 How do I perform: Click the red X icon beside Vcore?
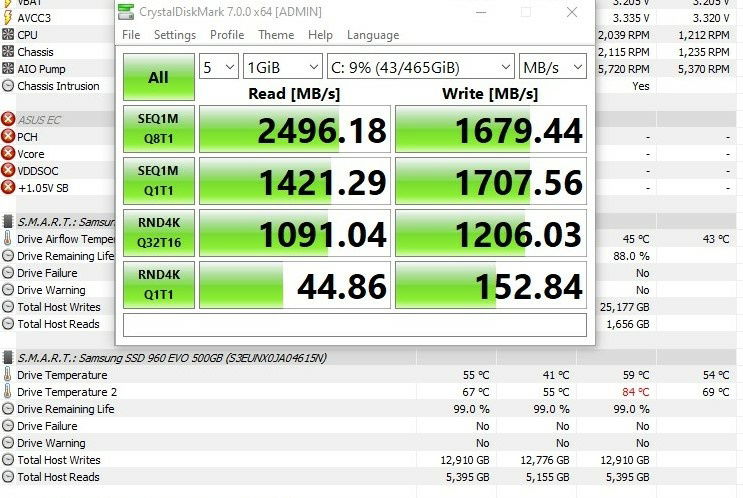tap(8, 154)
